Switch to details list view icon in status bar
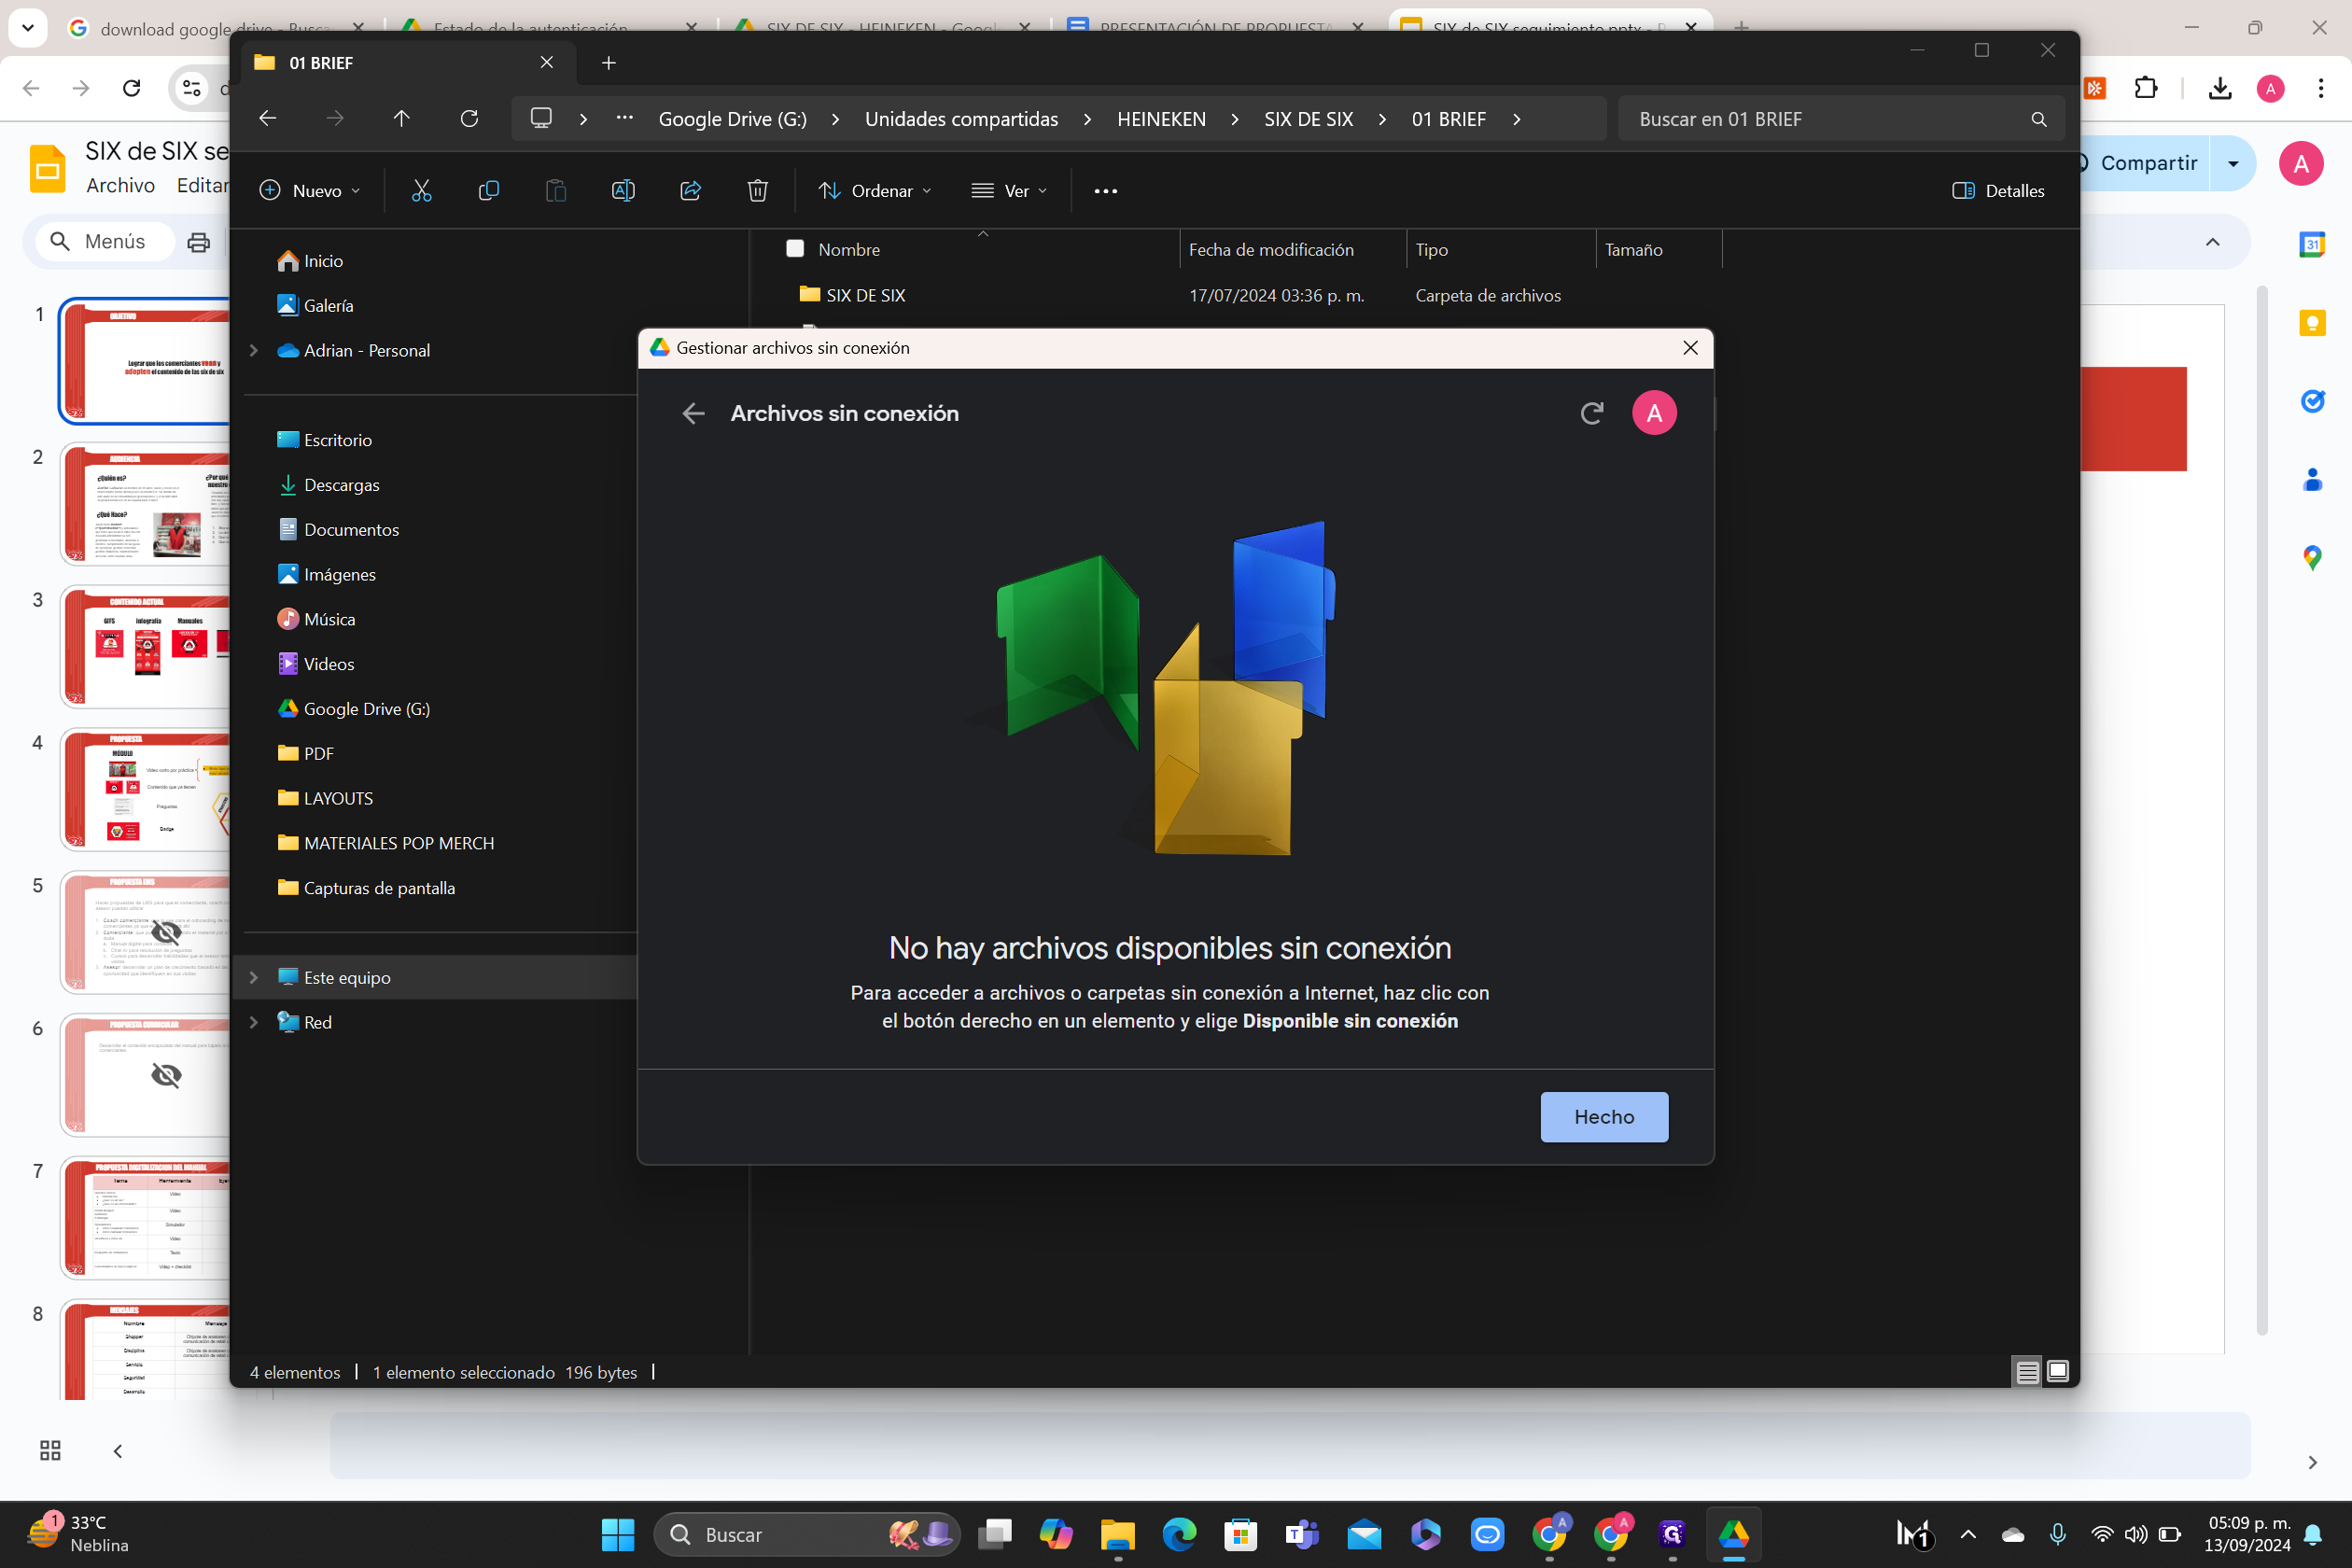 pyautogui.click(x=2027, y=1372)
